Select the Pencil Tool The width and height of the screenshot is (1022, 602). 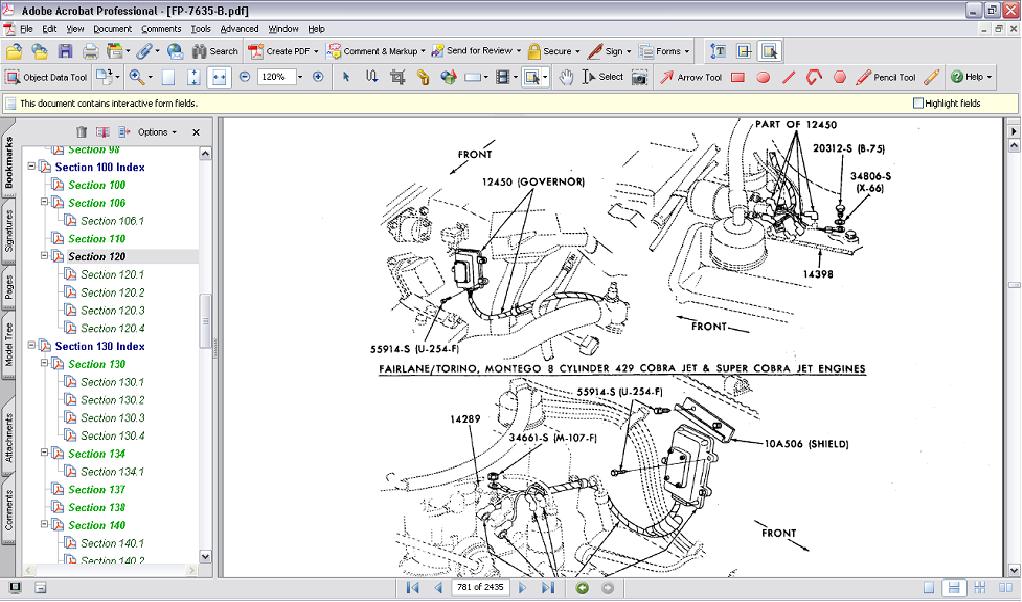pyautogui.click(x=886, y=77)
